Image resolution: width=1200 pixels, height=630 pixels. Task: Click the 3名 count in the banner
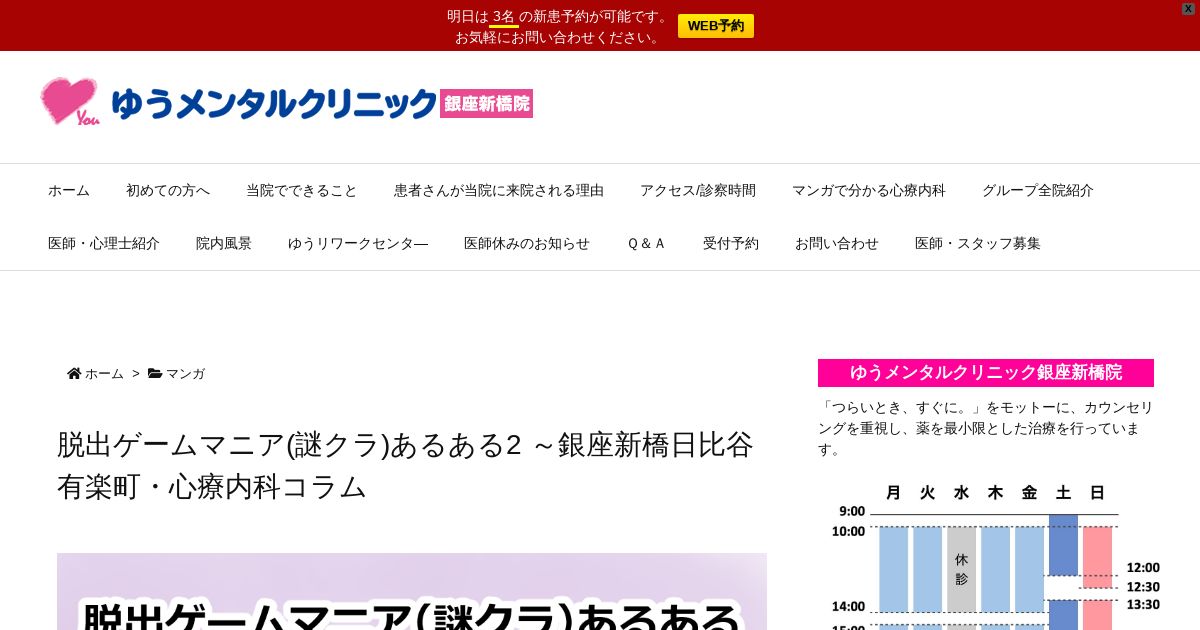tap(504, 16)
